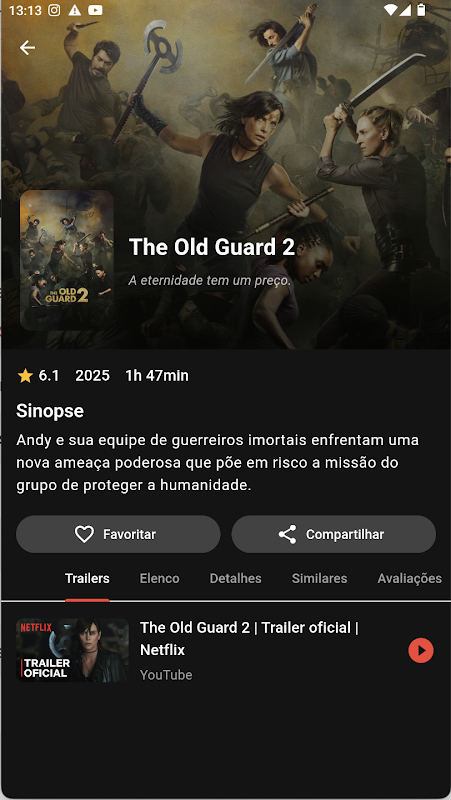This screenshot has height=800, width=451.
Task: Open Instagram notification in status bar
Action: [x=56, y=10]
